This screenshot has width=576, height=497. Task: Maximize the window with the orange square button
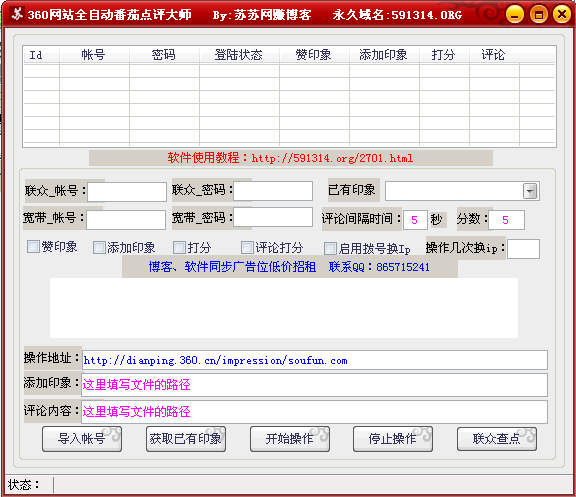click(538, 15)
